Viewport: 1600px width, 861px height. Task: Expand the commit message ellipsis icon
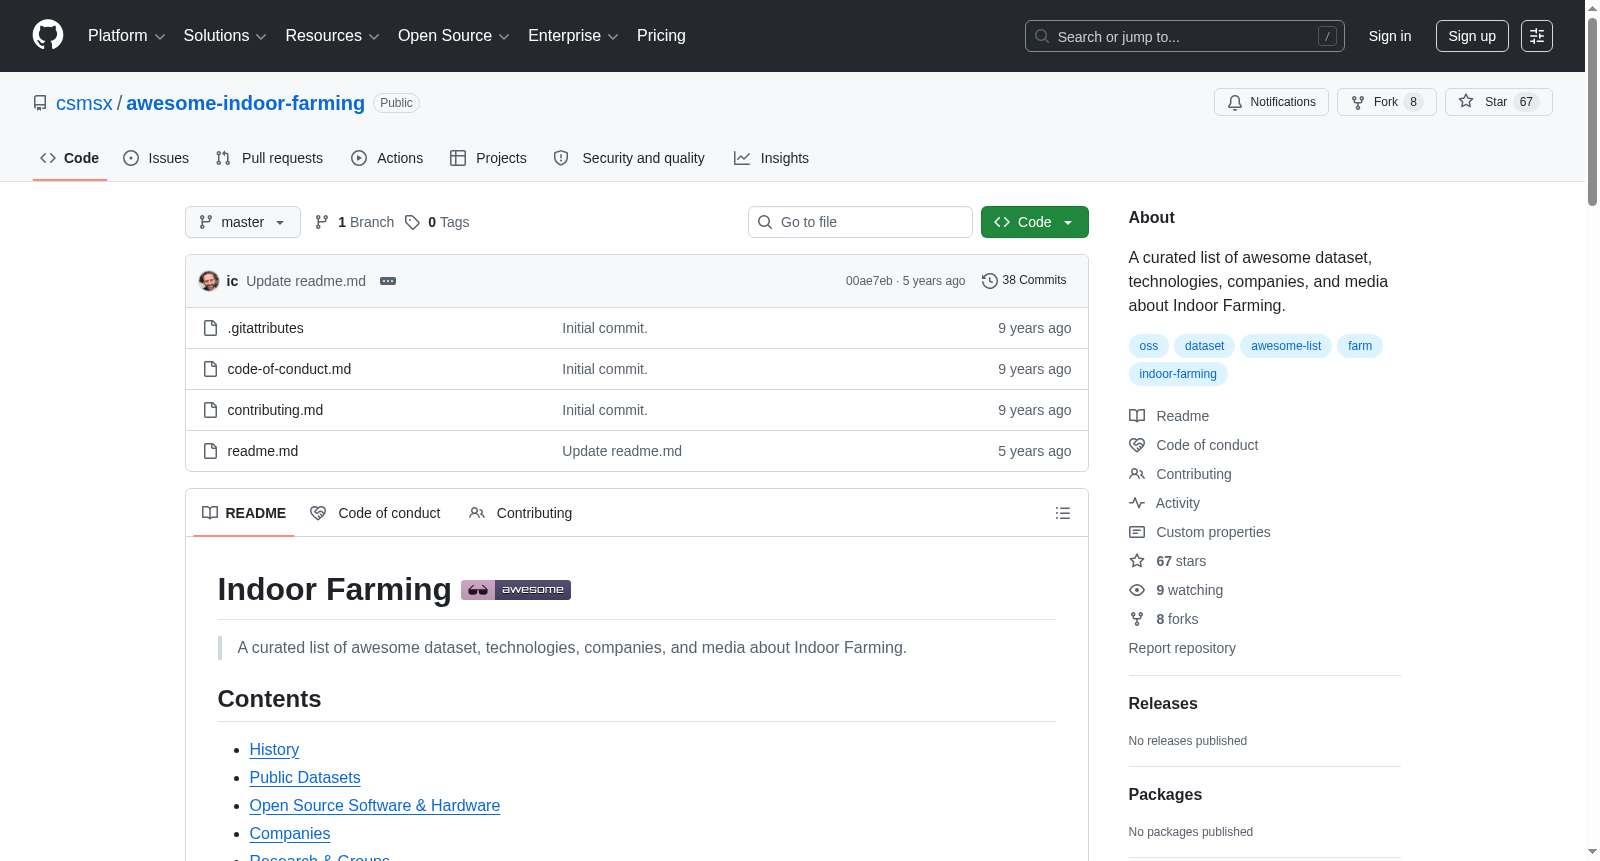[388, 281]
